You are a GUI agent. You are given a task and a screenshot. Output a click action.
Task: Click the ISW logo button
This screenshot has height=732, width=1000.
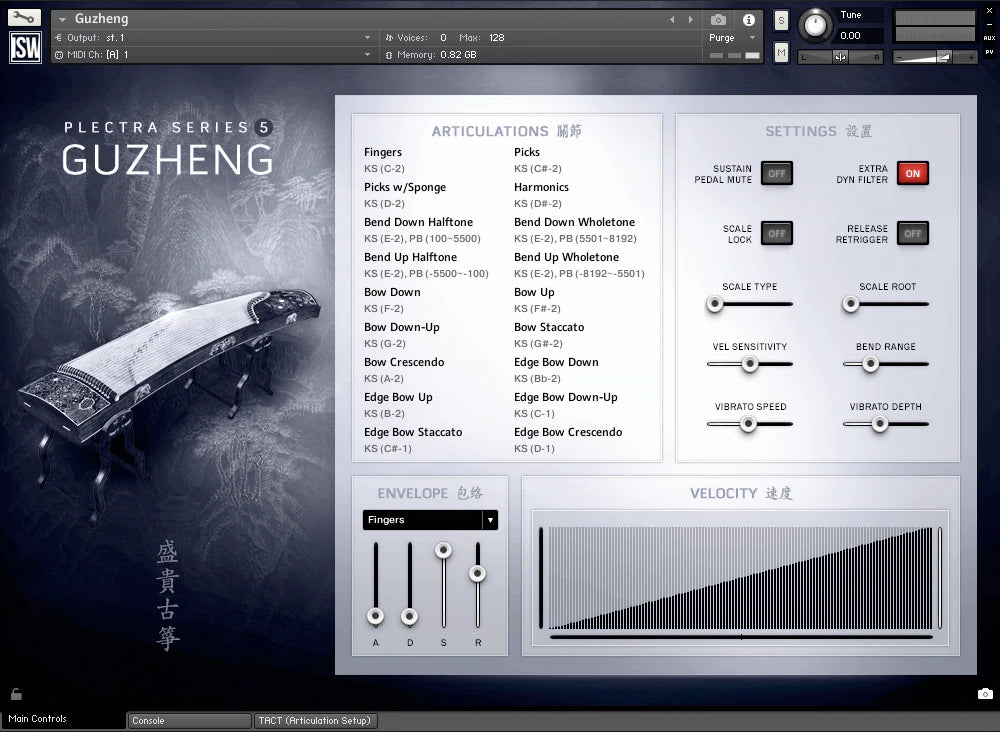click(25, 48)
